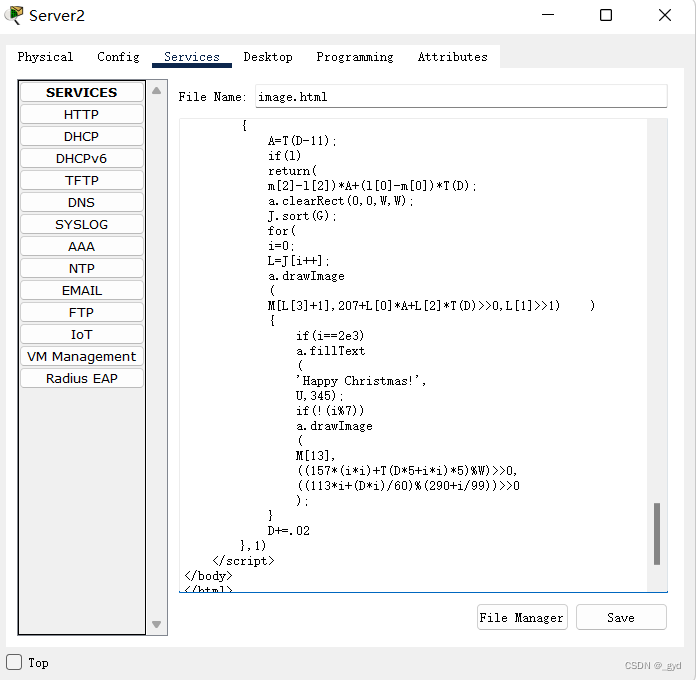Select the EMAIL service
The width and height of the screenshot is (696, 680).
82,290
